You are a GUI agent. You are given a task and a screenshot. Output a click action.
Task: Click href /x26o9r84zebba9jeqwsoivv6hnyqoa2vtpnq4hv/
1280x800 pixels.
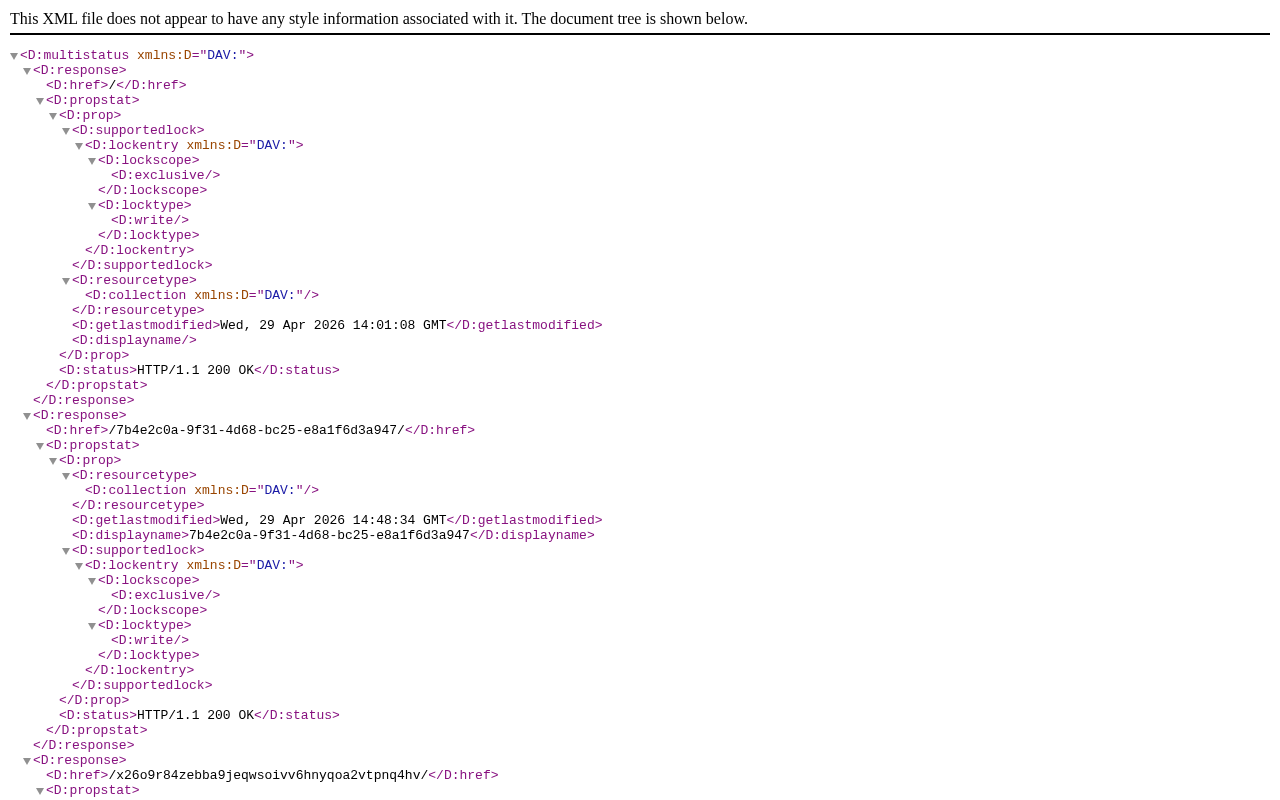[x=268, y=776]
